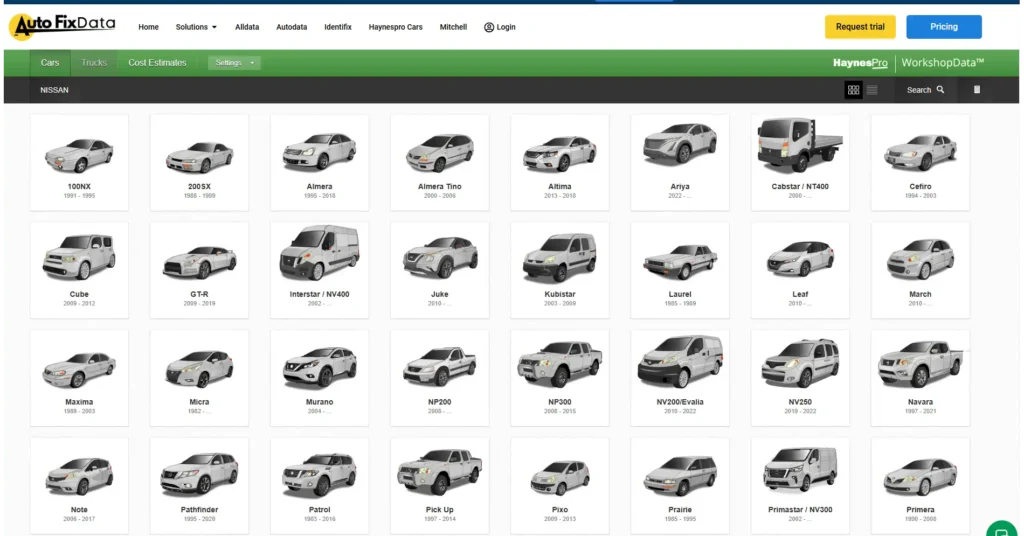This screenshot has width=1024, height=536.
Task: Select the NP200 model card
Action: [x=440, y=378]
